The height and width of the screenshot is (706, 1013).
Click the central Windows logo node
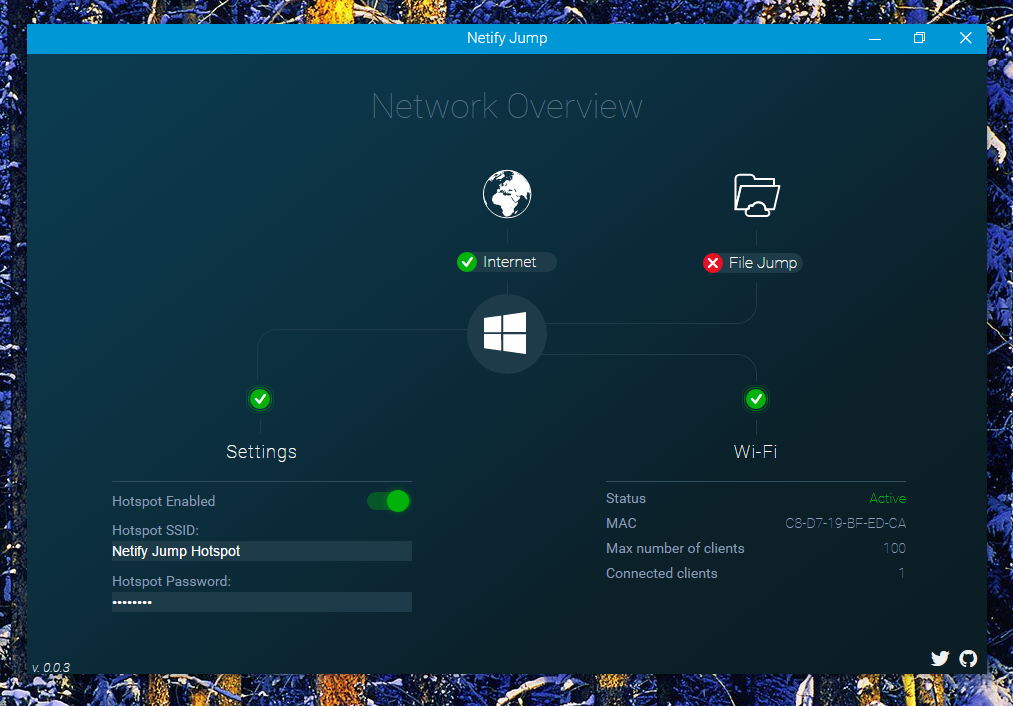[506, 334]
